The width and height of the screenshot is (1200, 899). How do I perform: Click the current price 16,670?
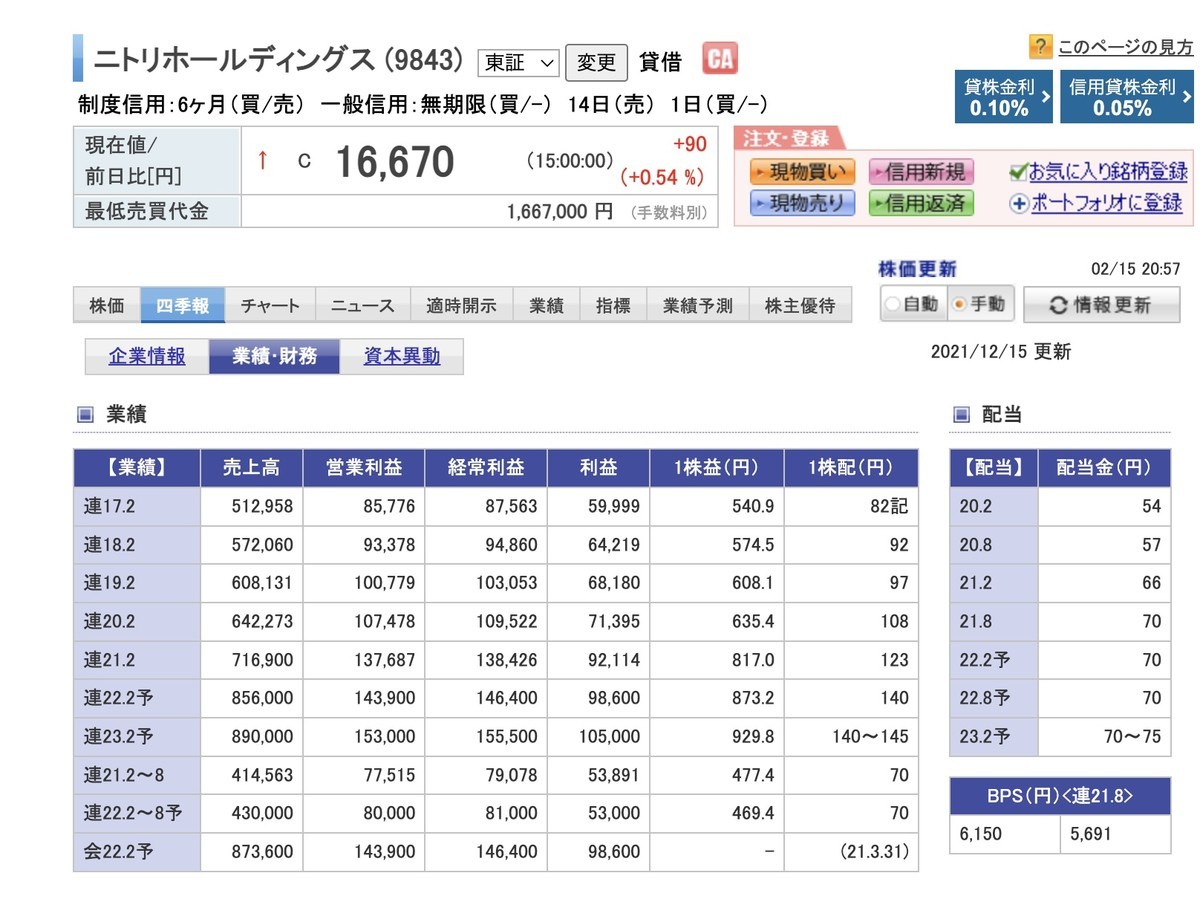(x=394, y=161)
